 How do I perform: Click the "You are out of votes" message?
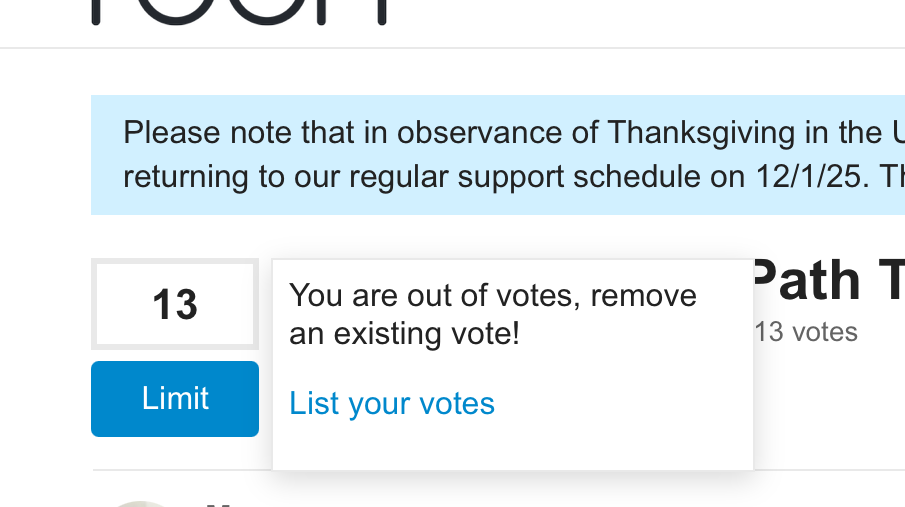click(x=492, y=296)
